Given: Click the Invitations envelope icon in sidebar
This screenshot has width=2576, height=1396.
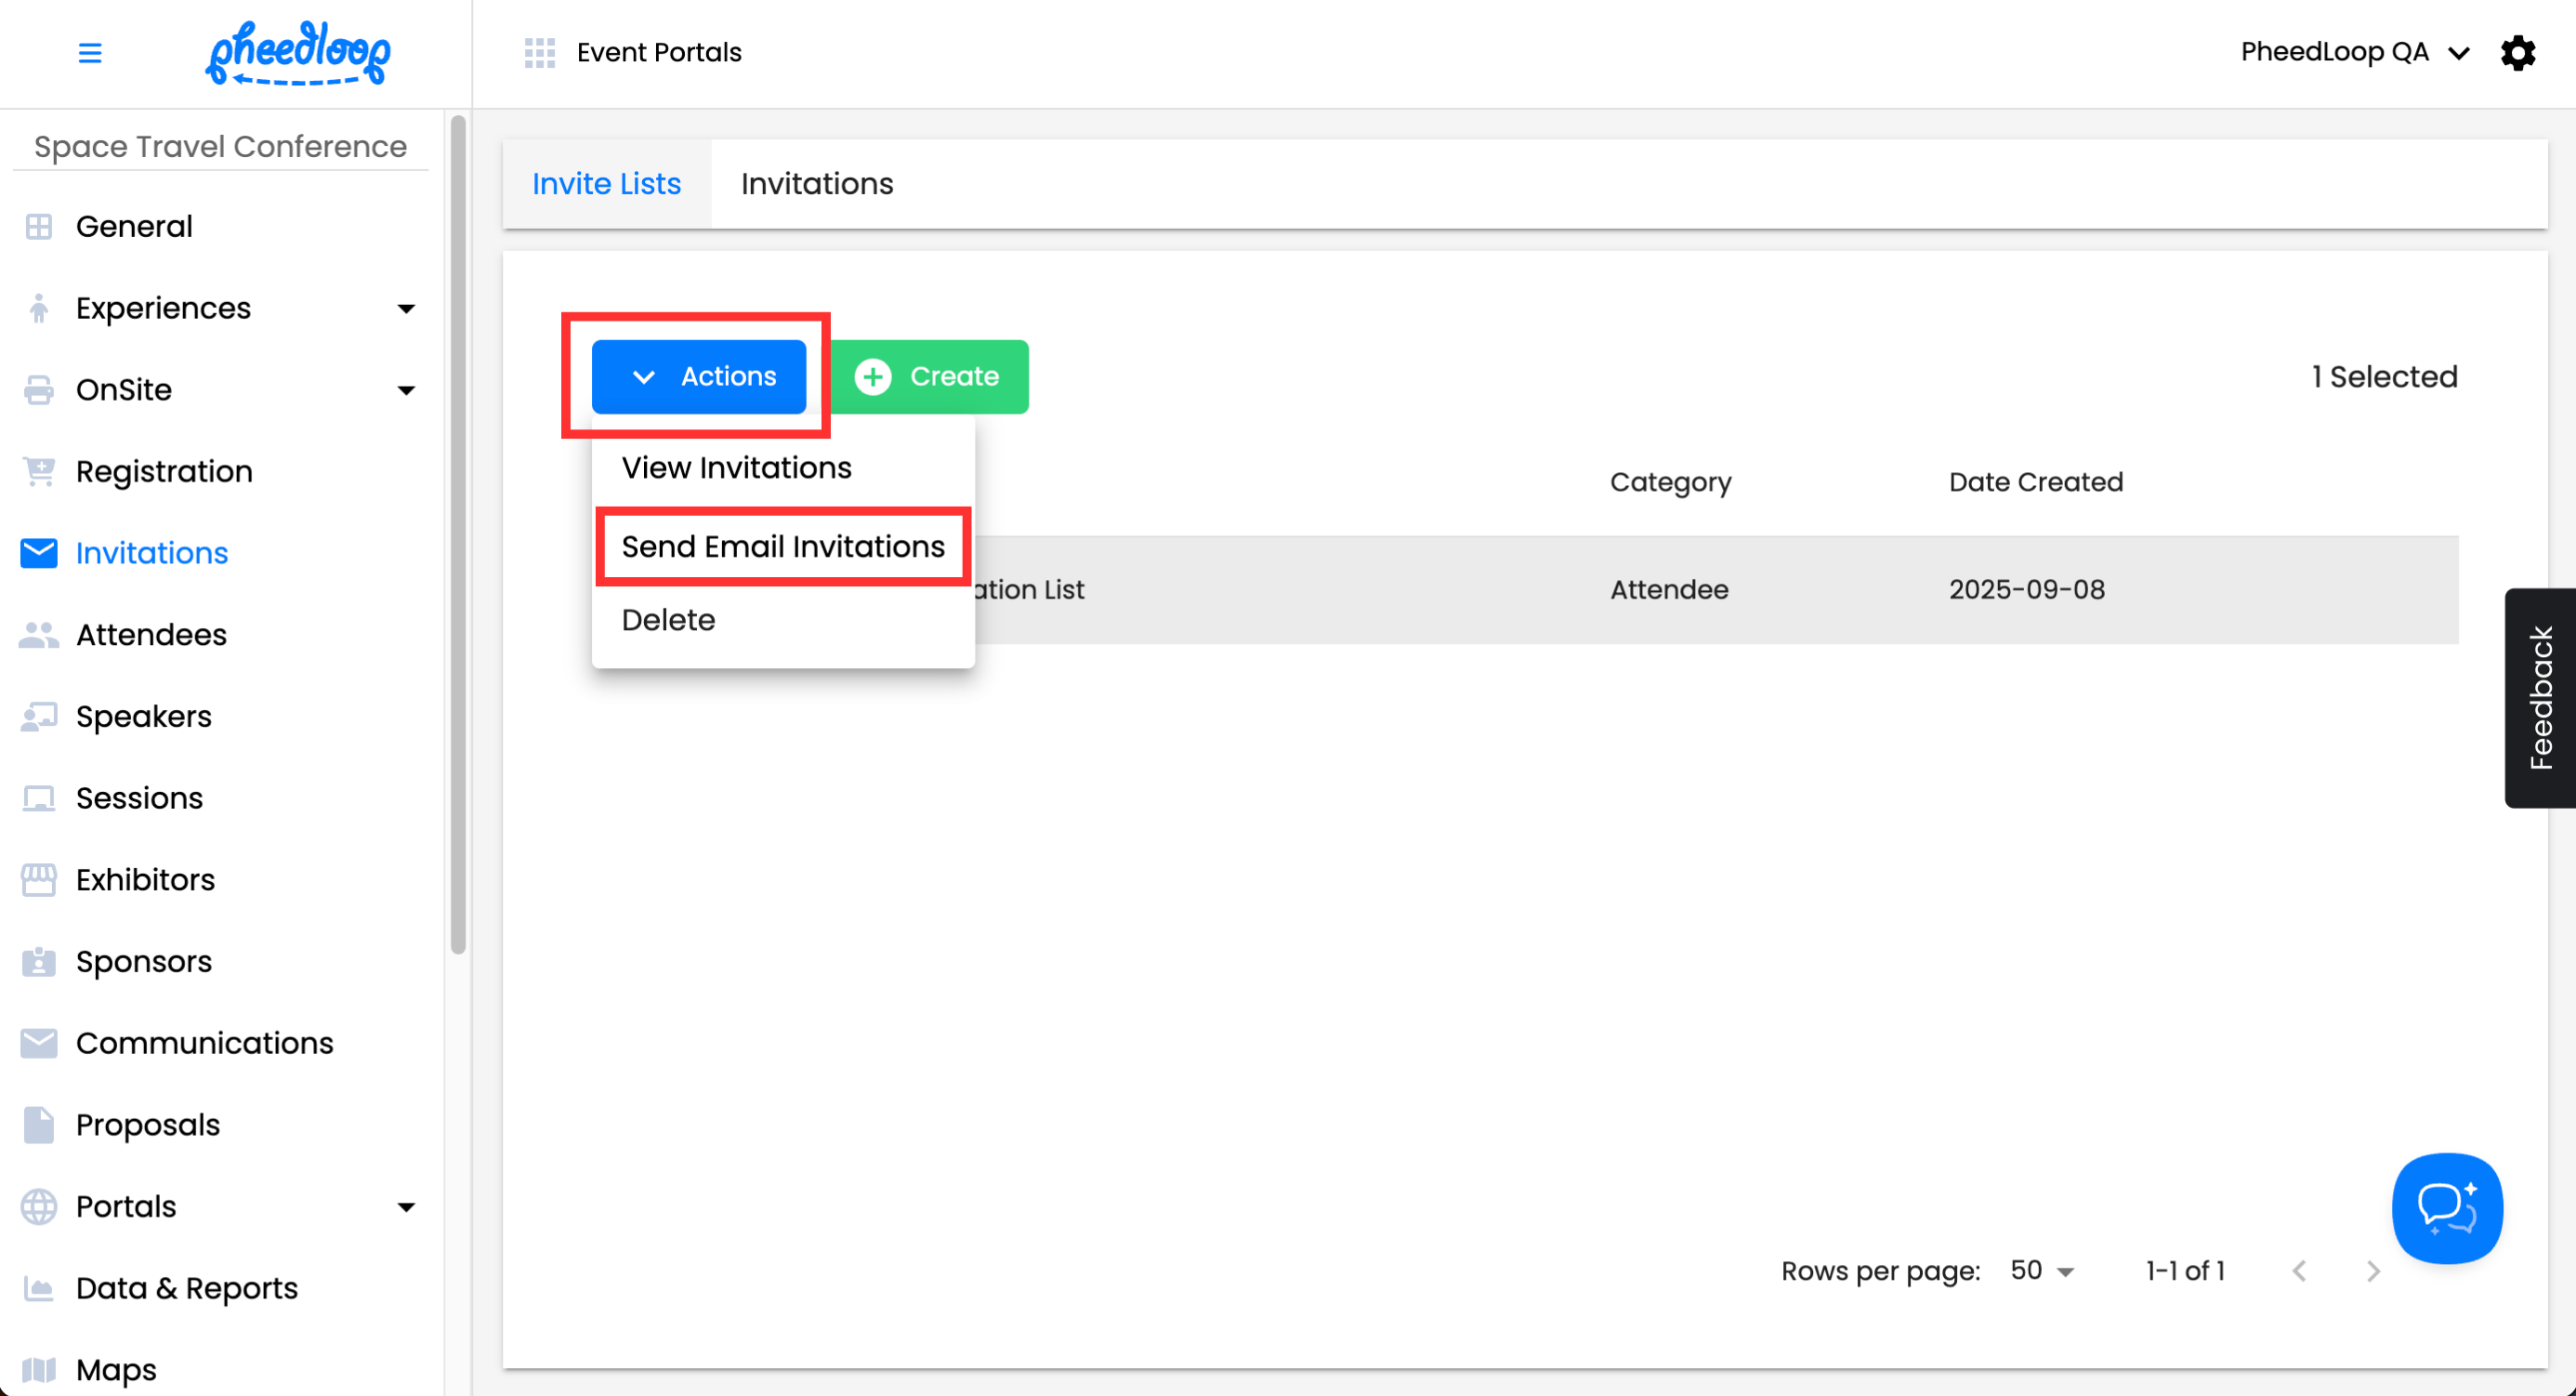Looking at the screenshot, I should 39,553.
